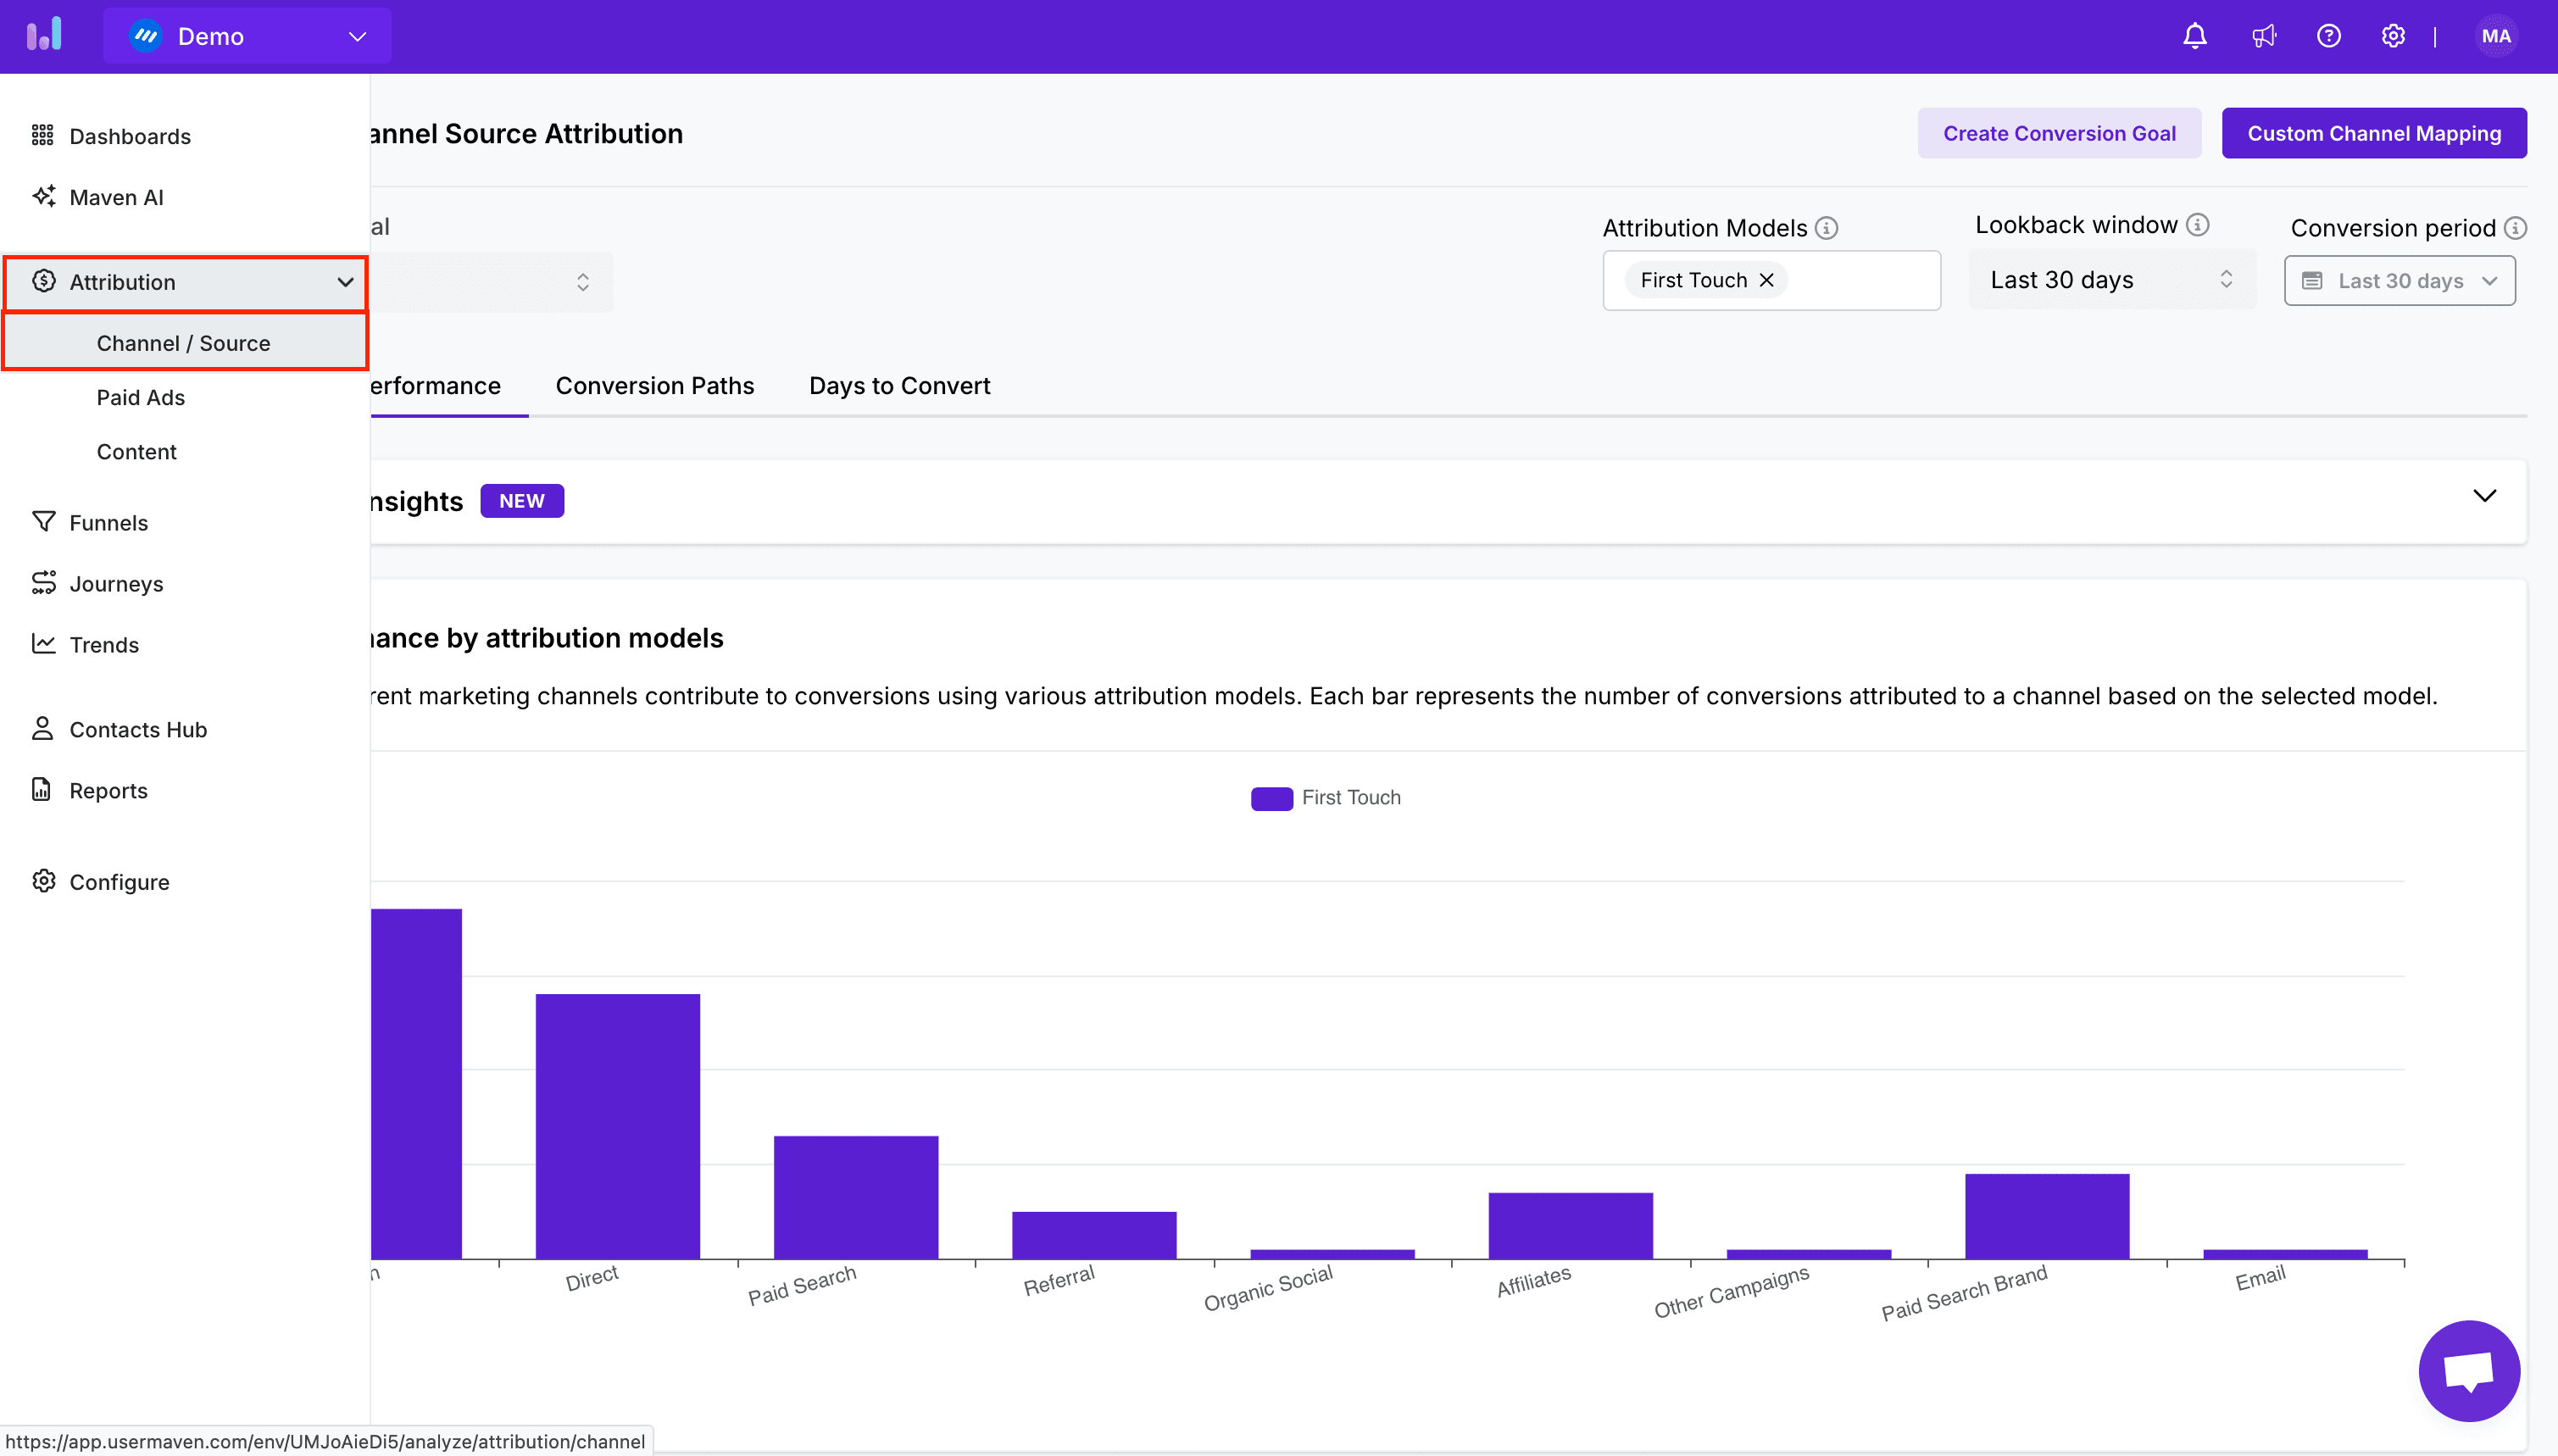Open the Demo workspace dropdown

tap(247, 36)
